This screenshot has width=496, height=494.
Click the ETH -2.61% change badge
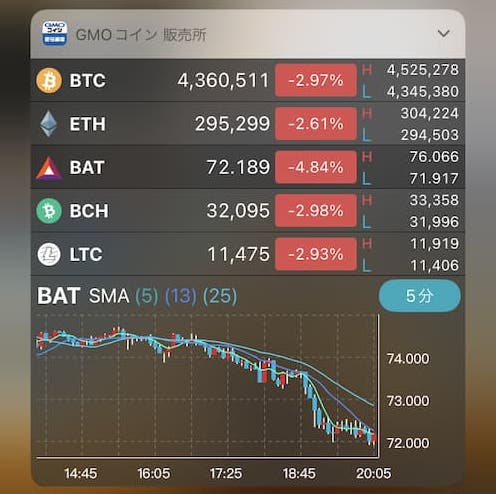tap(316, 124)
